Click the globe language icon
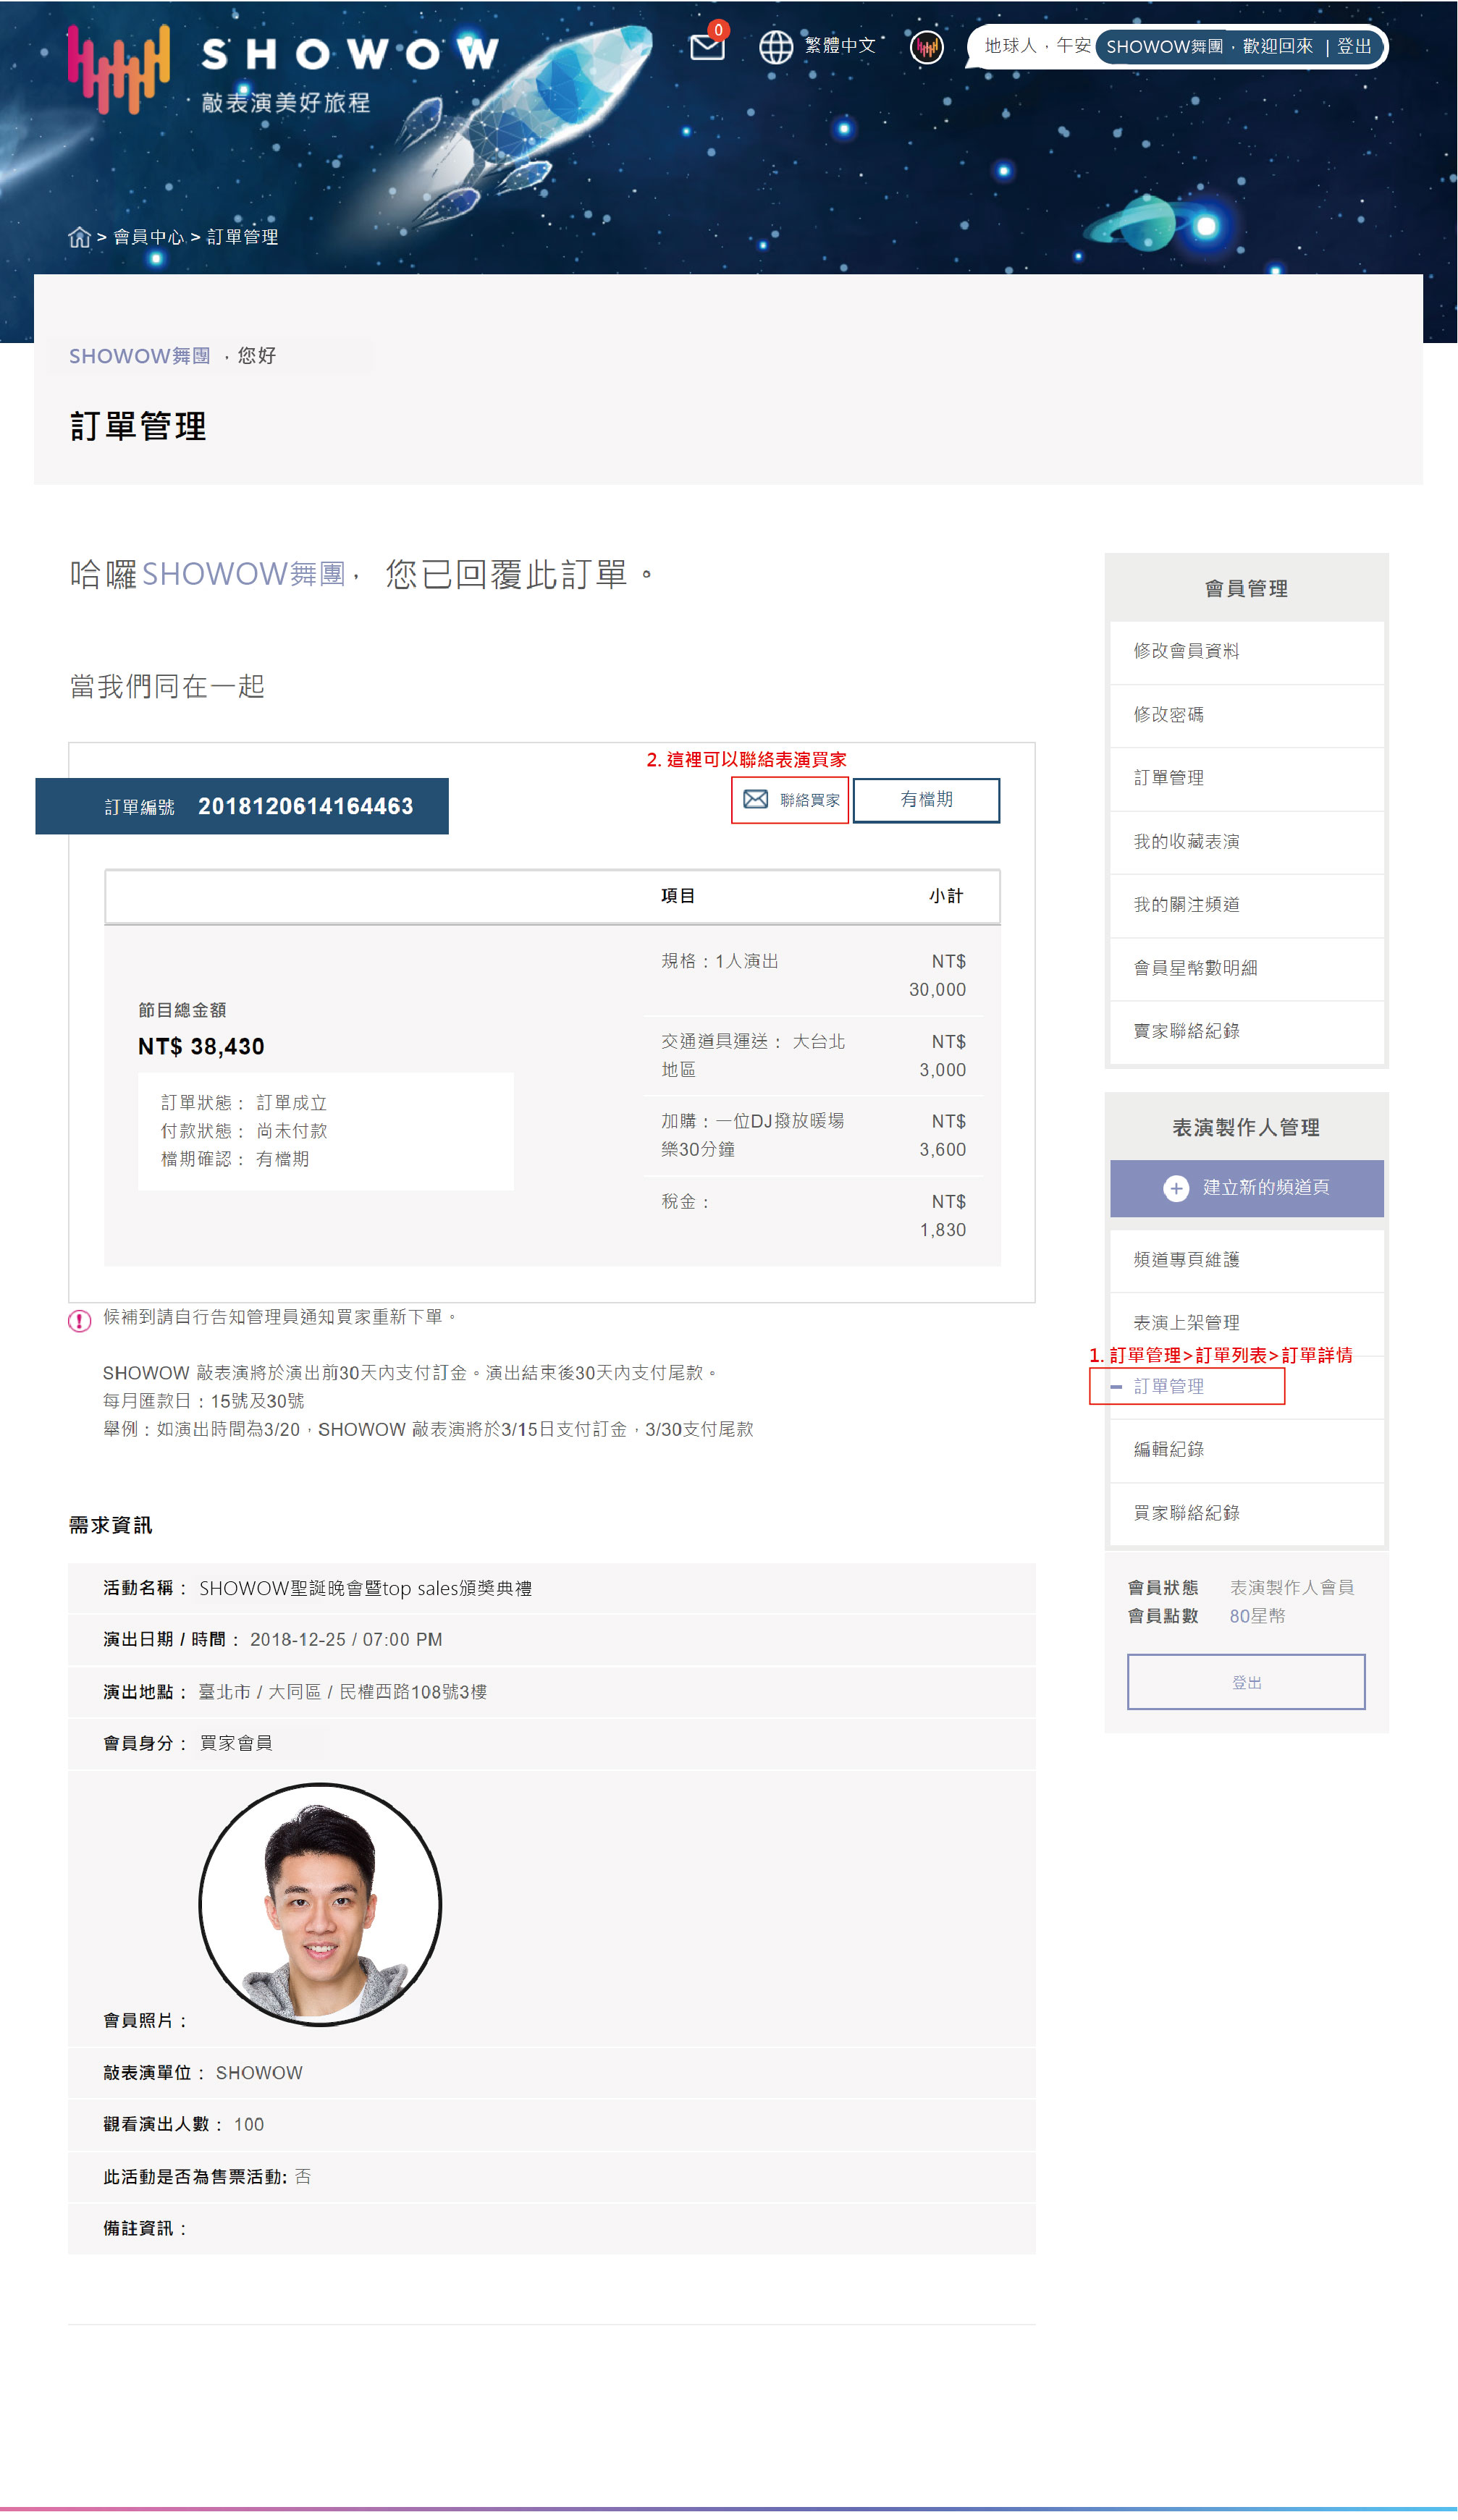The image size is (1458, 2520). click(x=775, y=46)
